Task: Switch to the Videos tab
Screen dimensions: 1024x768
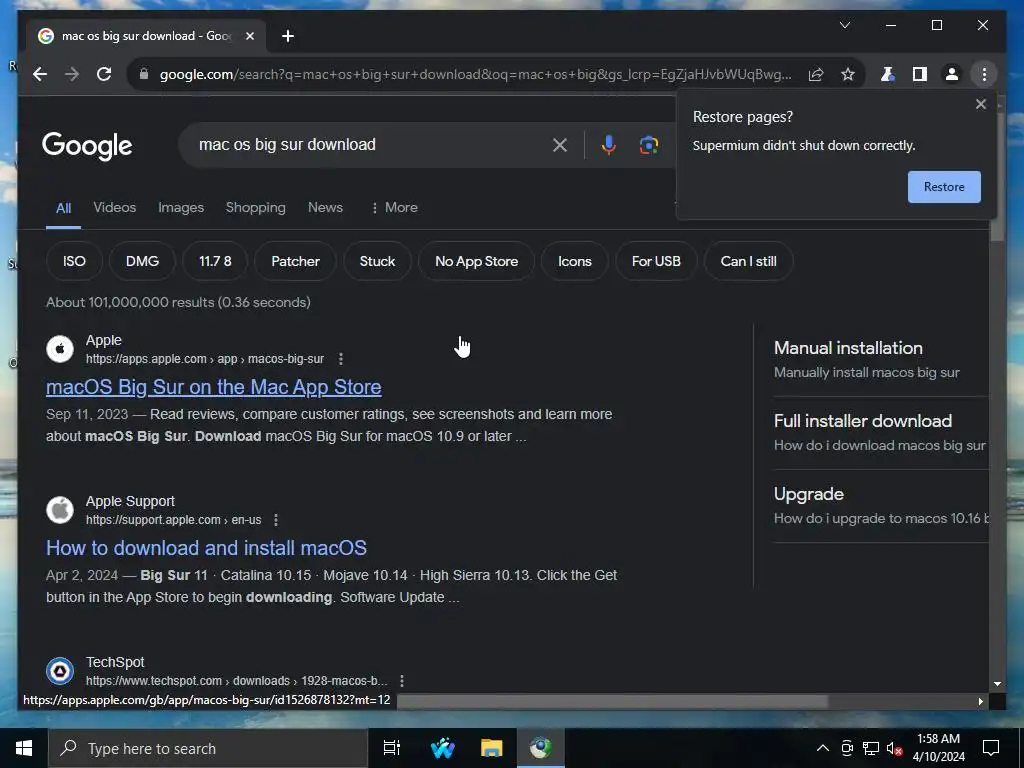Action: point(114,208)
